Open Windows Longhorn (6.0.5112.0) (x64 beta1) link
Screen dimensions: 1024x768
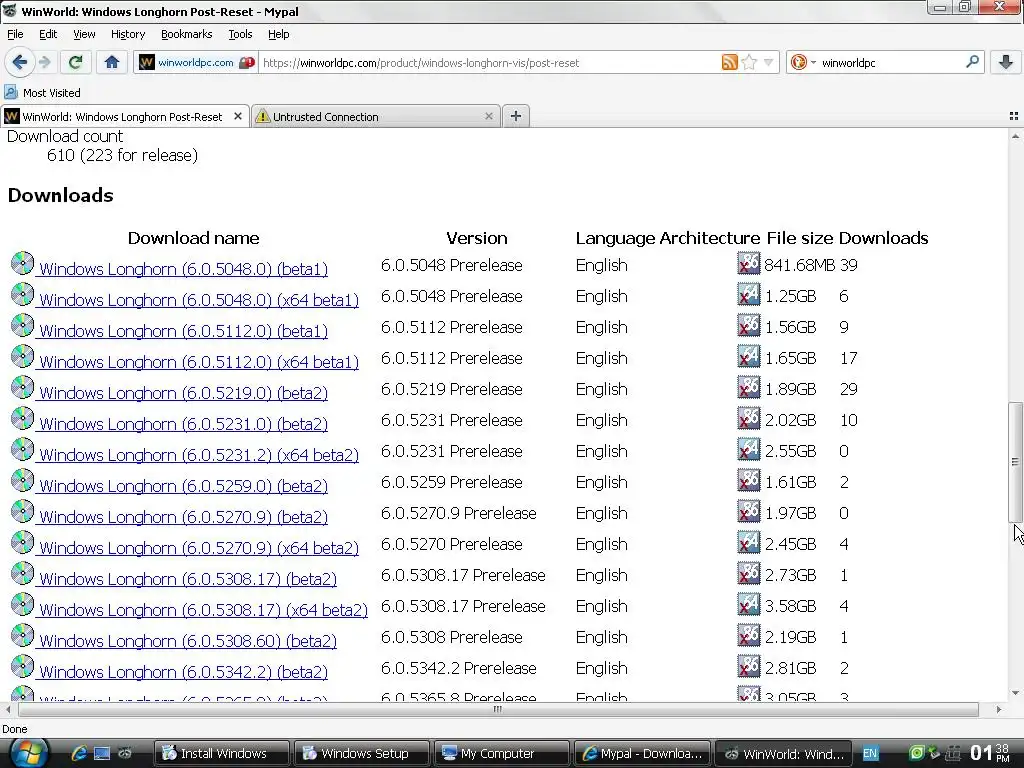[199, 362]
